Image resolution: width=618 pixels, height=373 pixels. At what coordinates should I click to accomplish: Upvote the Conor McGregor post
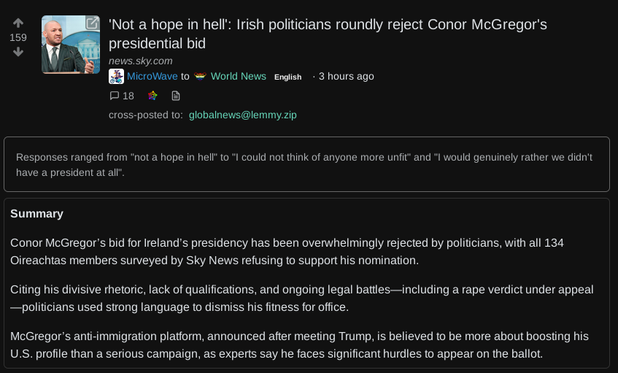click(18, 23)
